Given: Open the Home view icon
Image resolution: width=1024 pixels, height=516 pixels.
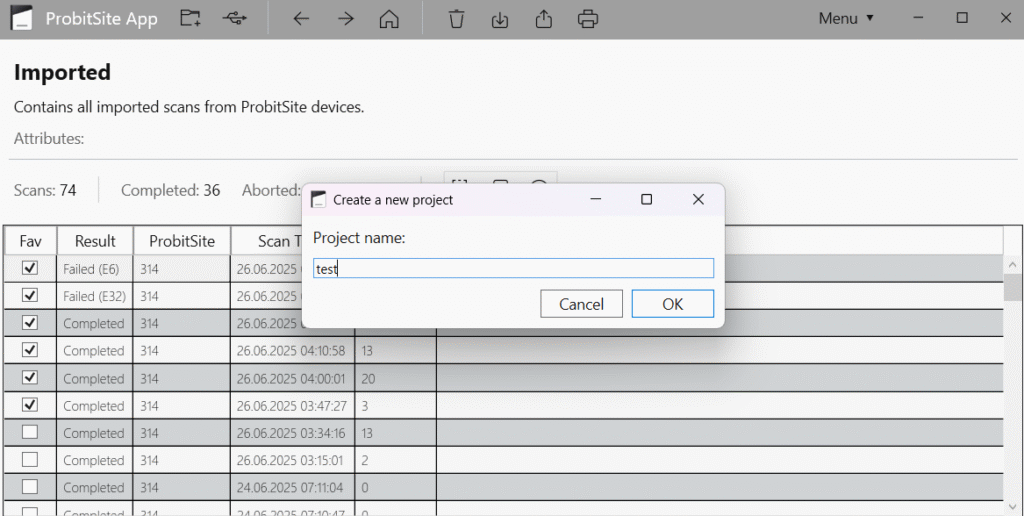Looking at the screenshot, I should tap(389, 19).
